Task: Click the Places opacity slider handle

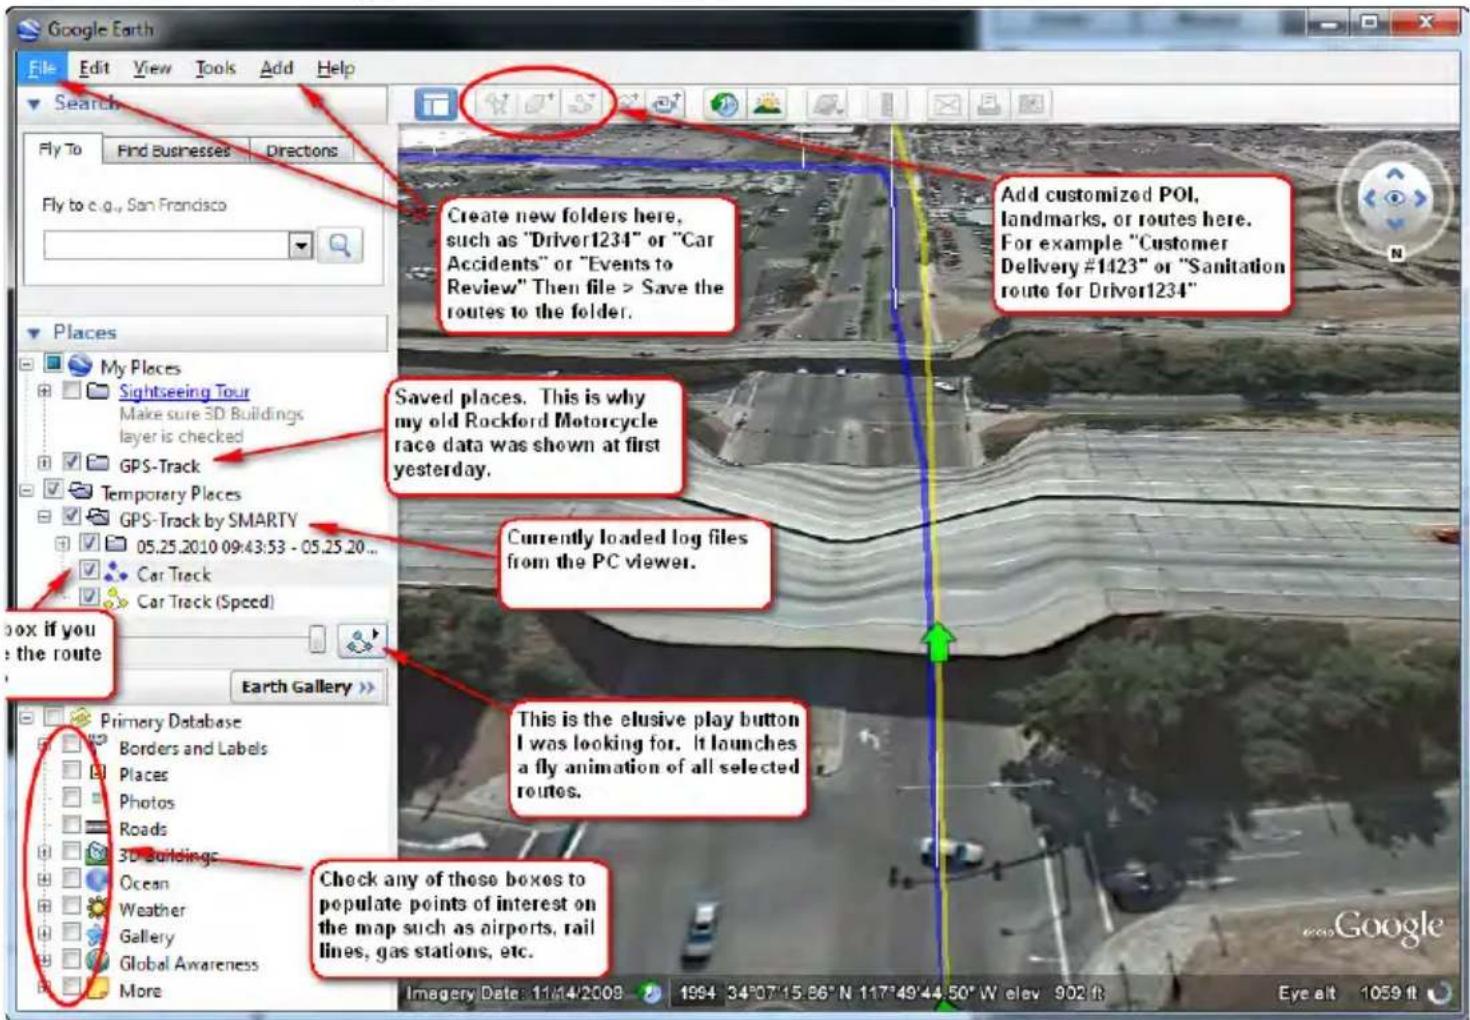Action: [x=317, y=640]
